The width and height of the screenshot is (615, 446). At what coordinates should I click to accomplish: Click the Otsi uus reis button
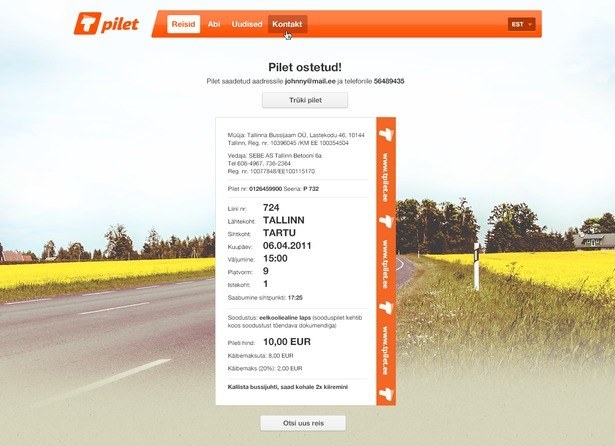pos(303,423)
